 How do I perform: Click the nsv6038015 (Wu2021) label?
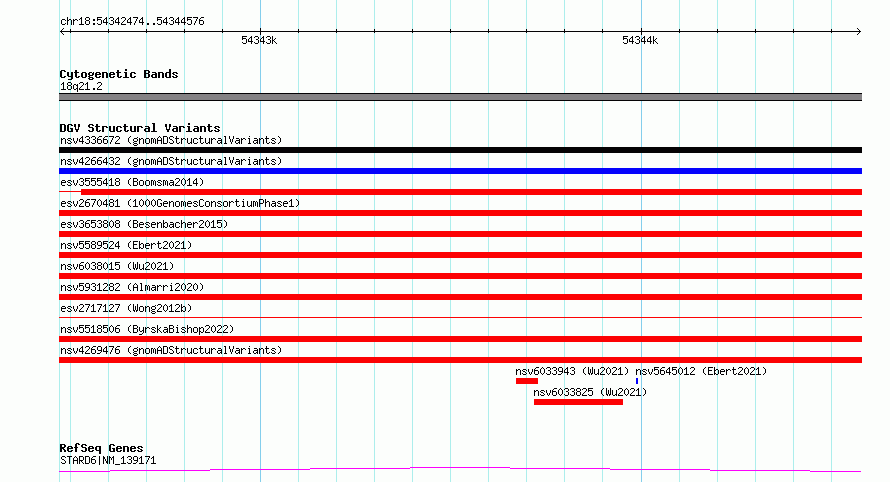(x=117, y=266)
